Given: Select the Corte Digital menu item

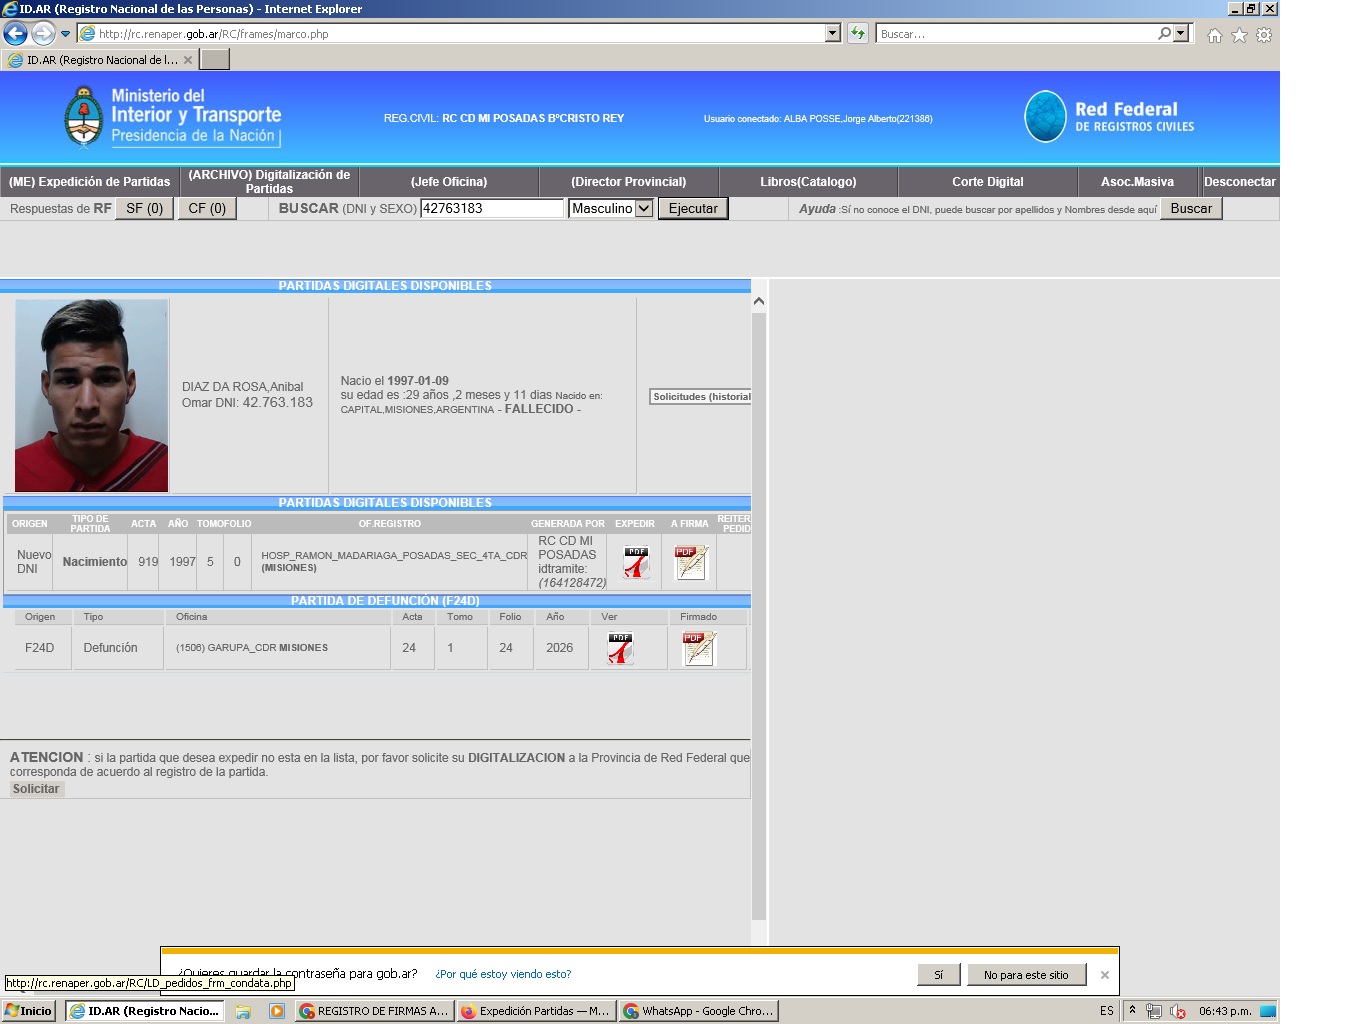Looking at the screenshot, I should click(987, 182).
